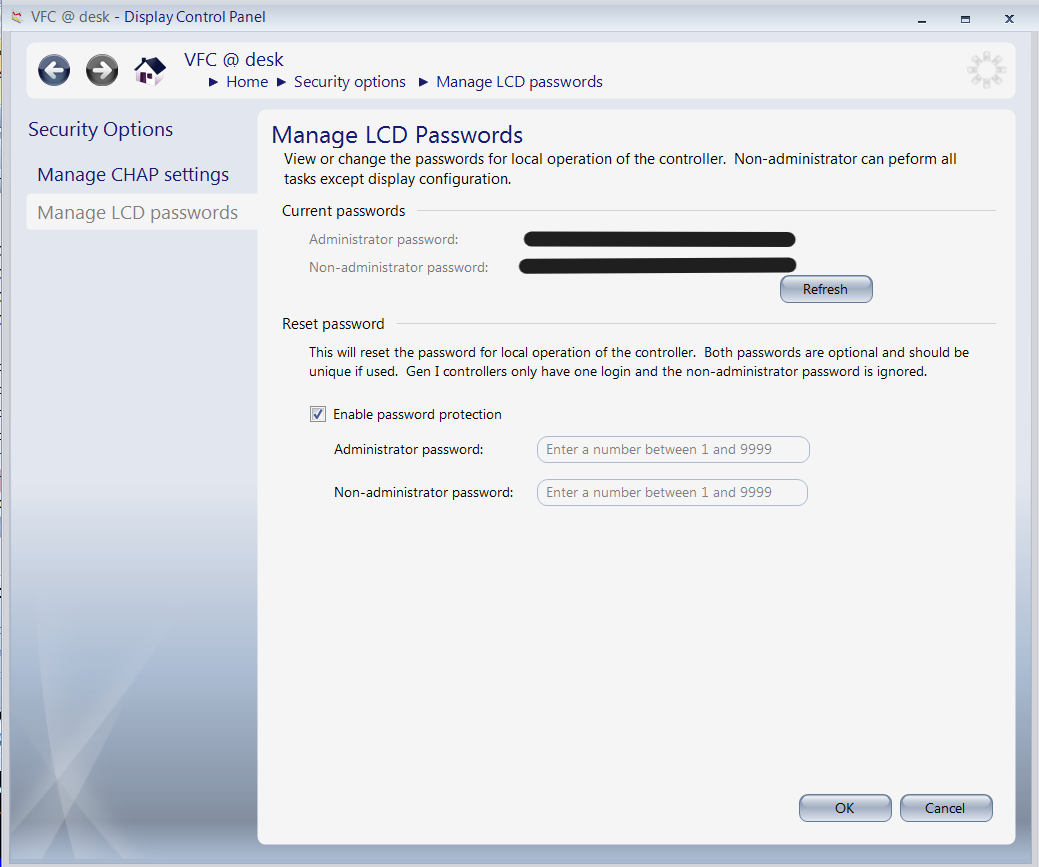Maximize the Display Control Panel window

[965, 18]
